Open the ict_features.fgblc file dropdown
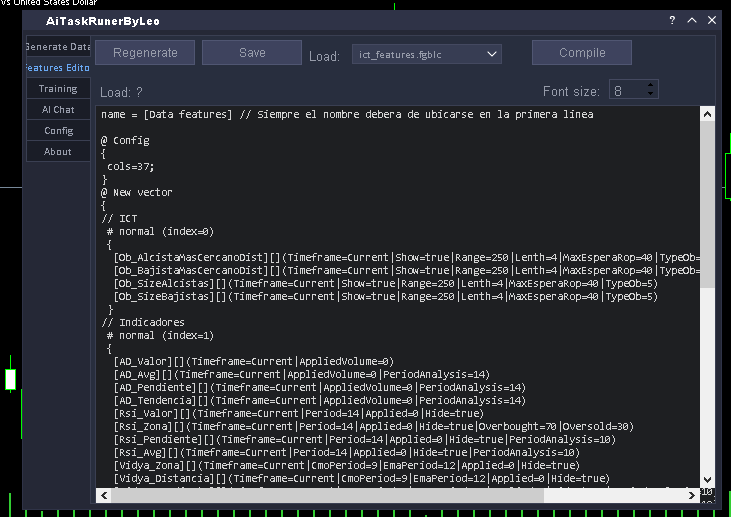The image size is (731, 518). pos(427,54)
